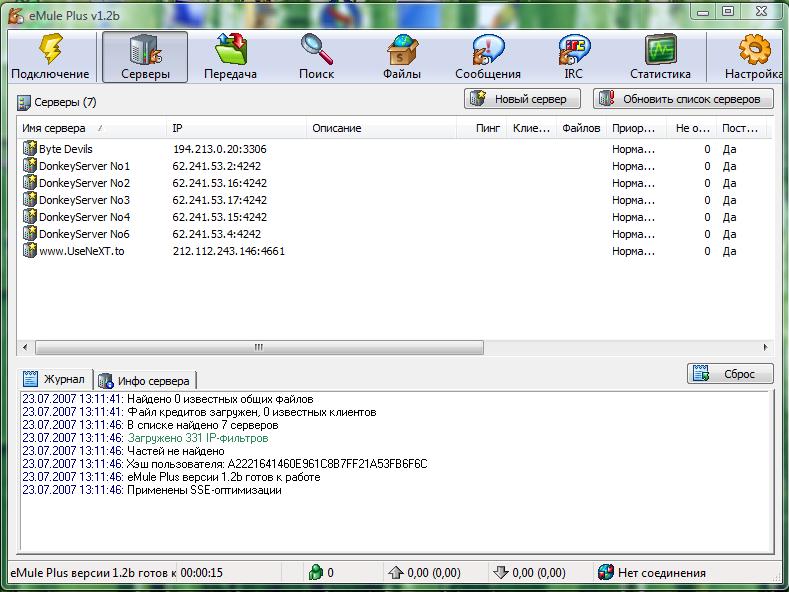Viewport: 789px width, 592px height.
Task: Select IP 62.241.53.17:4242
Action: click(x=219, y=200)
